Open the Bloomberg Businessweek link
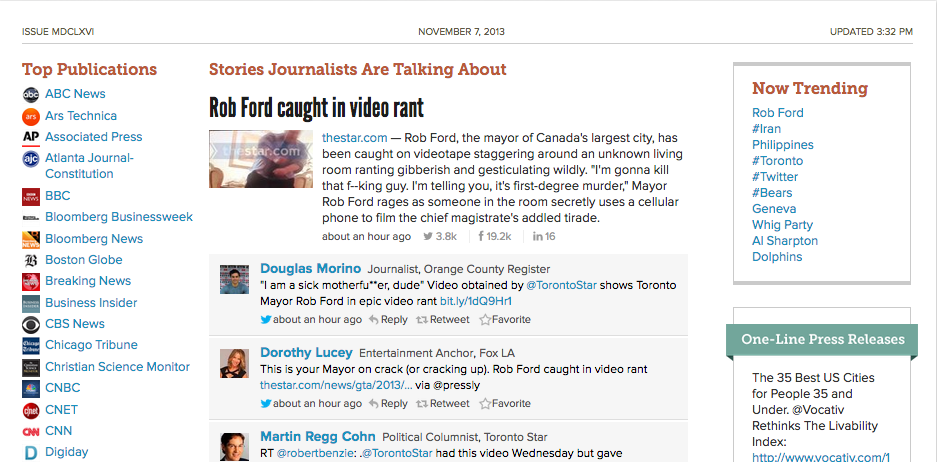Image resolution: width=937 pixels, height=462 pixels. 119,217
